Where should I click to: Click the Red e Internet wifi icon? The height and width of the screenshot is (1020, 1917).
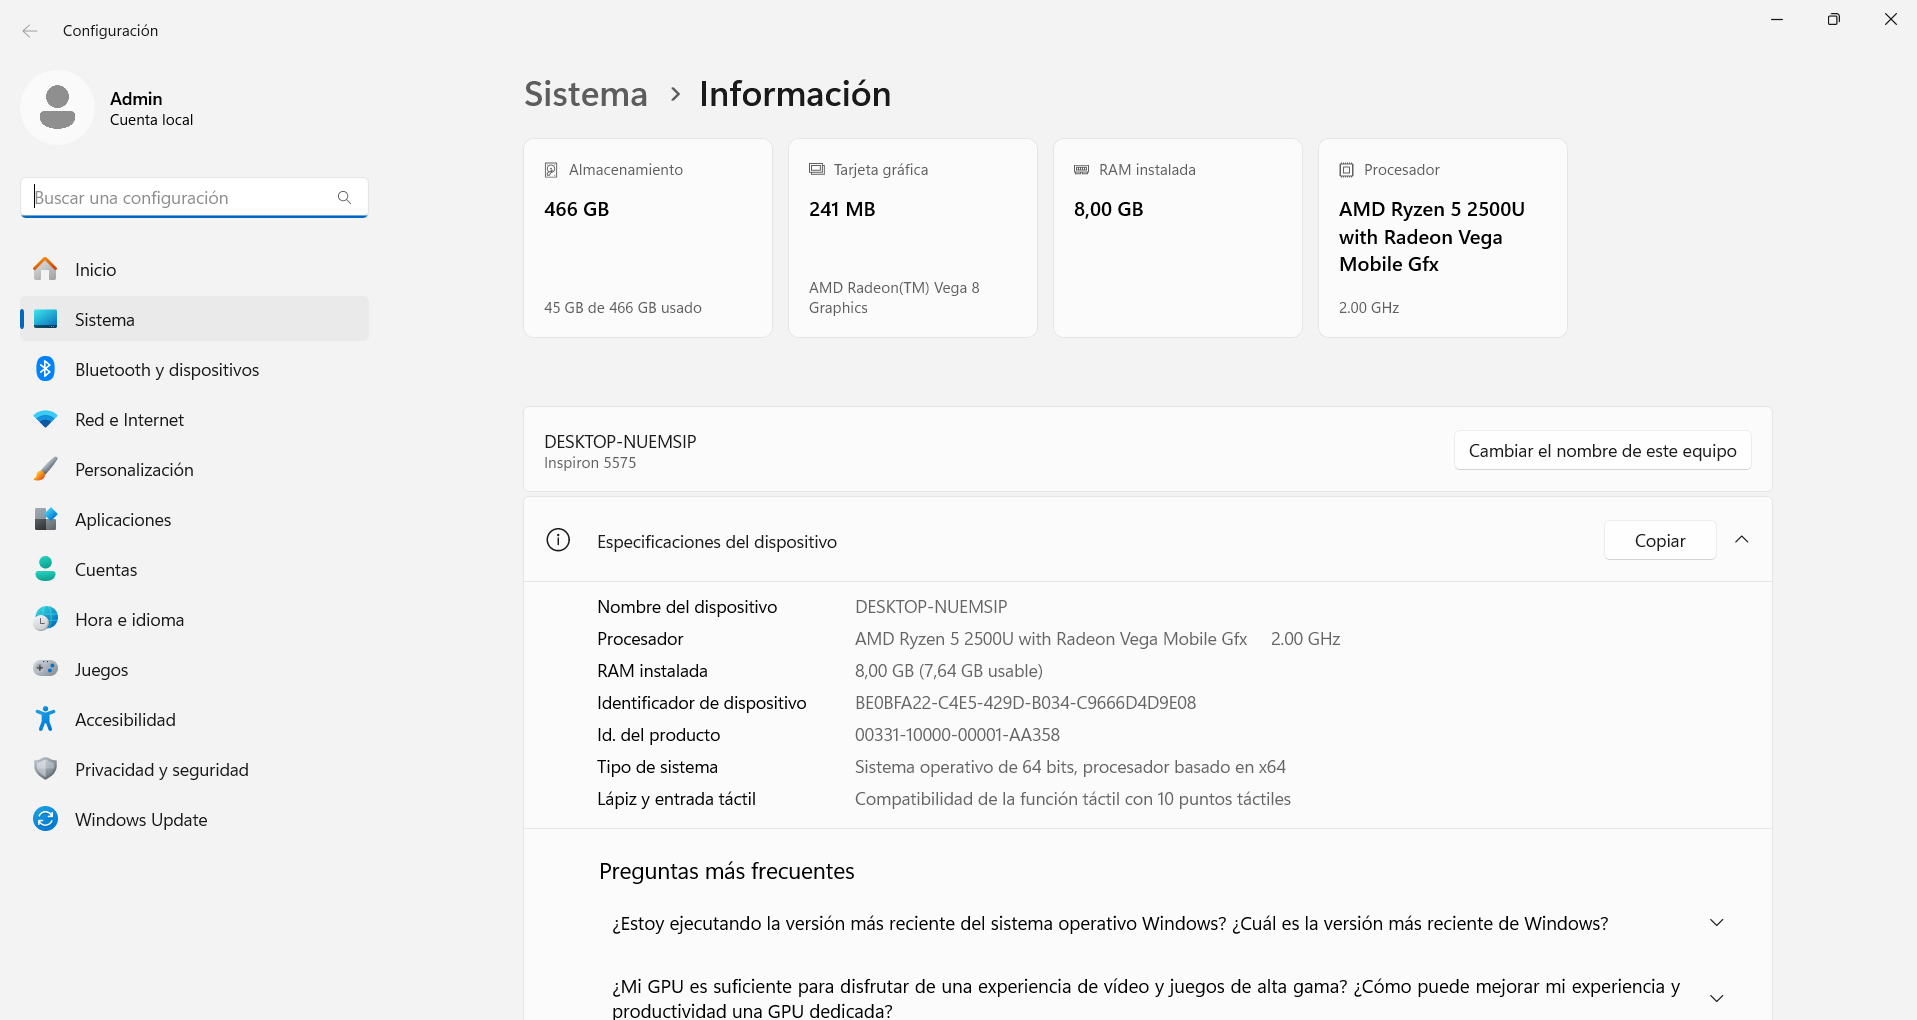45,419
